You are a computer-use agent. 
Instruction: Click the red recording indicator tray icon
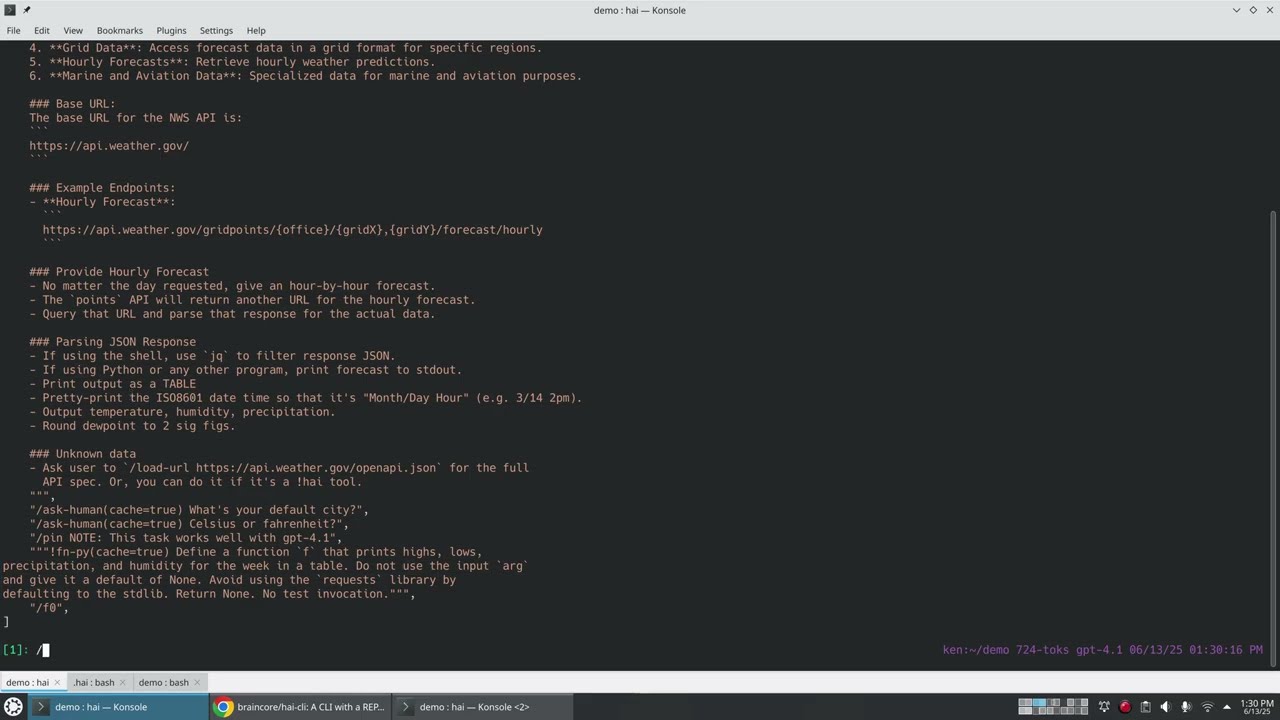click(1125, 707)
